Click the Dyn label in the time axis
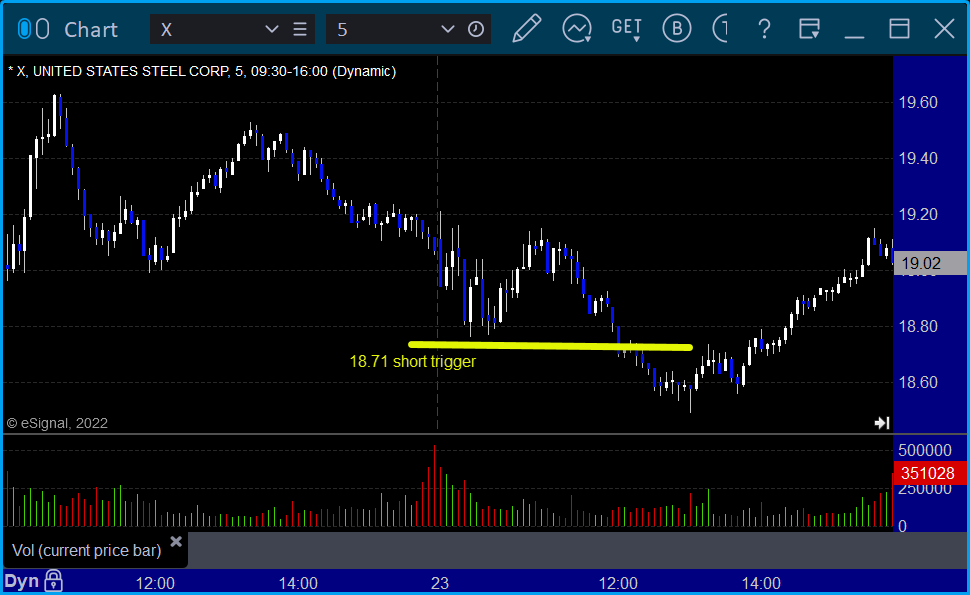This screenshot has height=595, width=970. (22, 581)
